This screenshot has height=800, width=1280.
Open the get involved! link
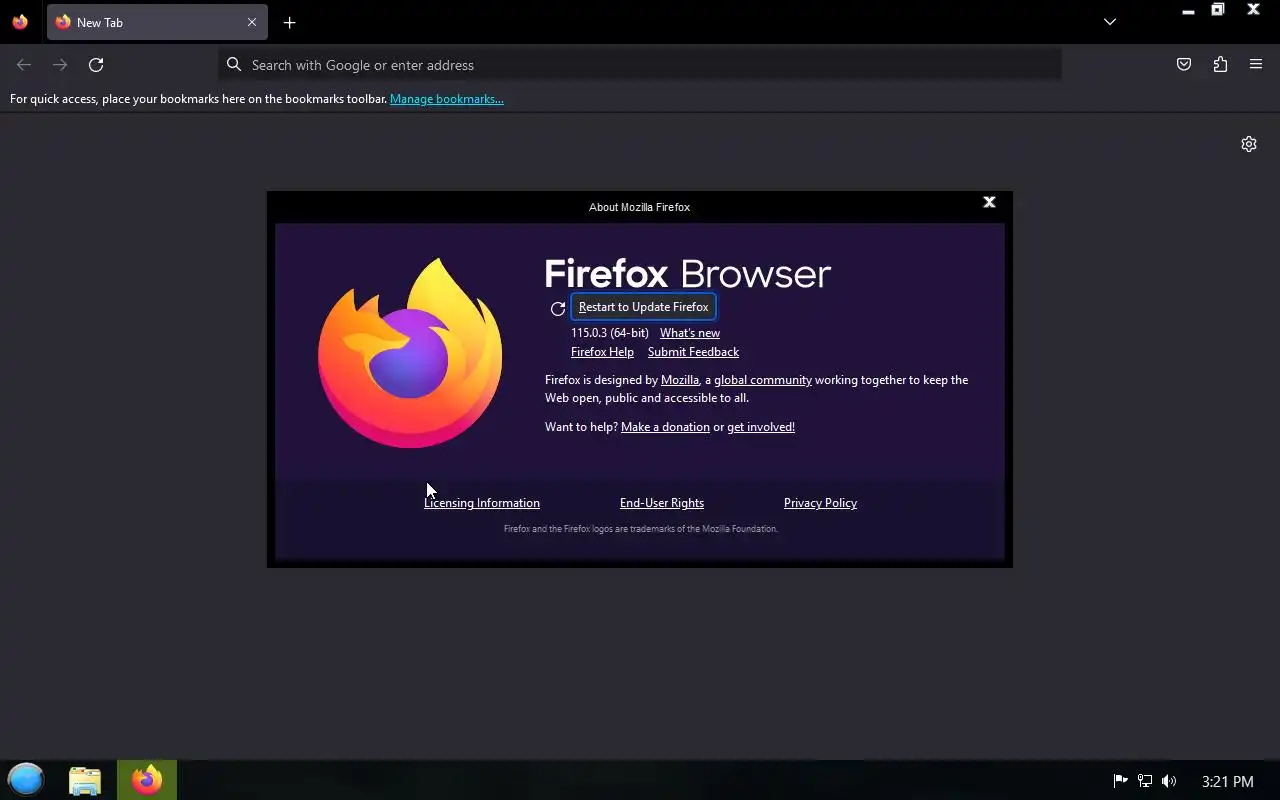(761, 427)
